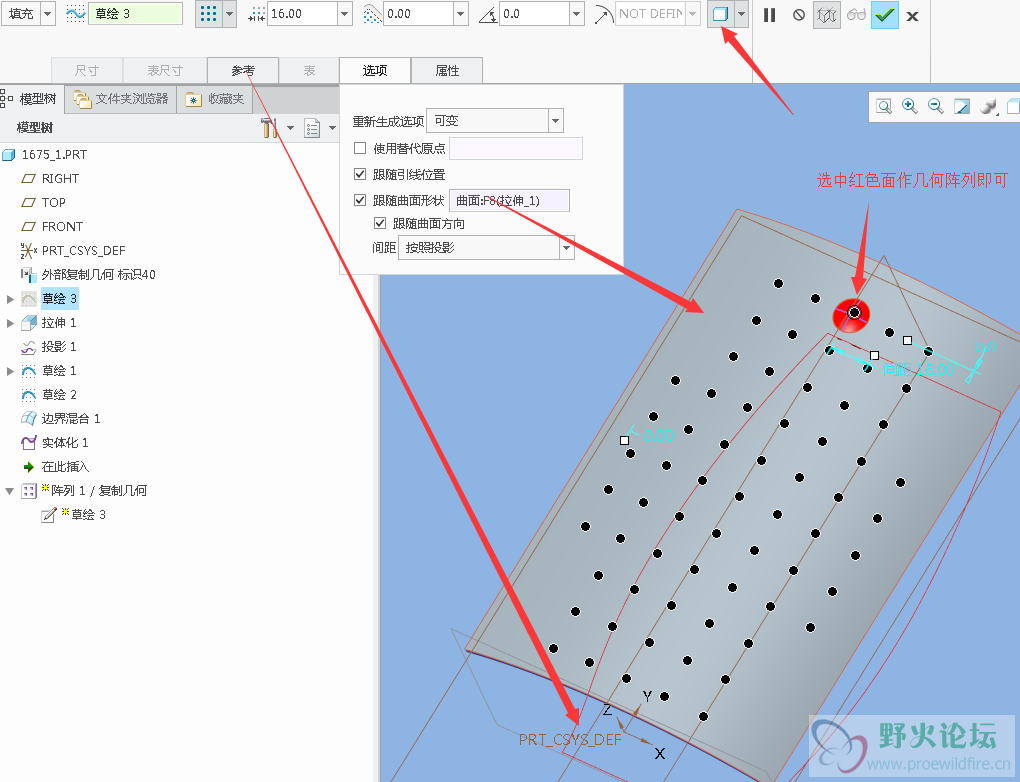
Task: Open the 间距 按照投影 dropdown
Action: [567, 247]
